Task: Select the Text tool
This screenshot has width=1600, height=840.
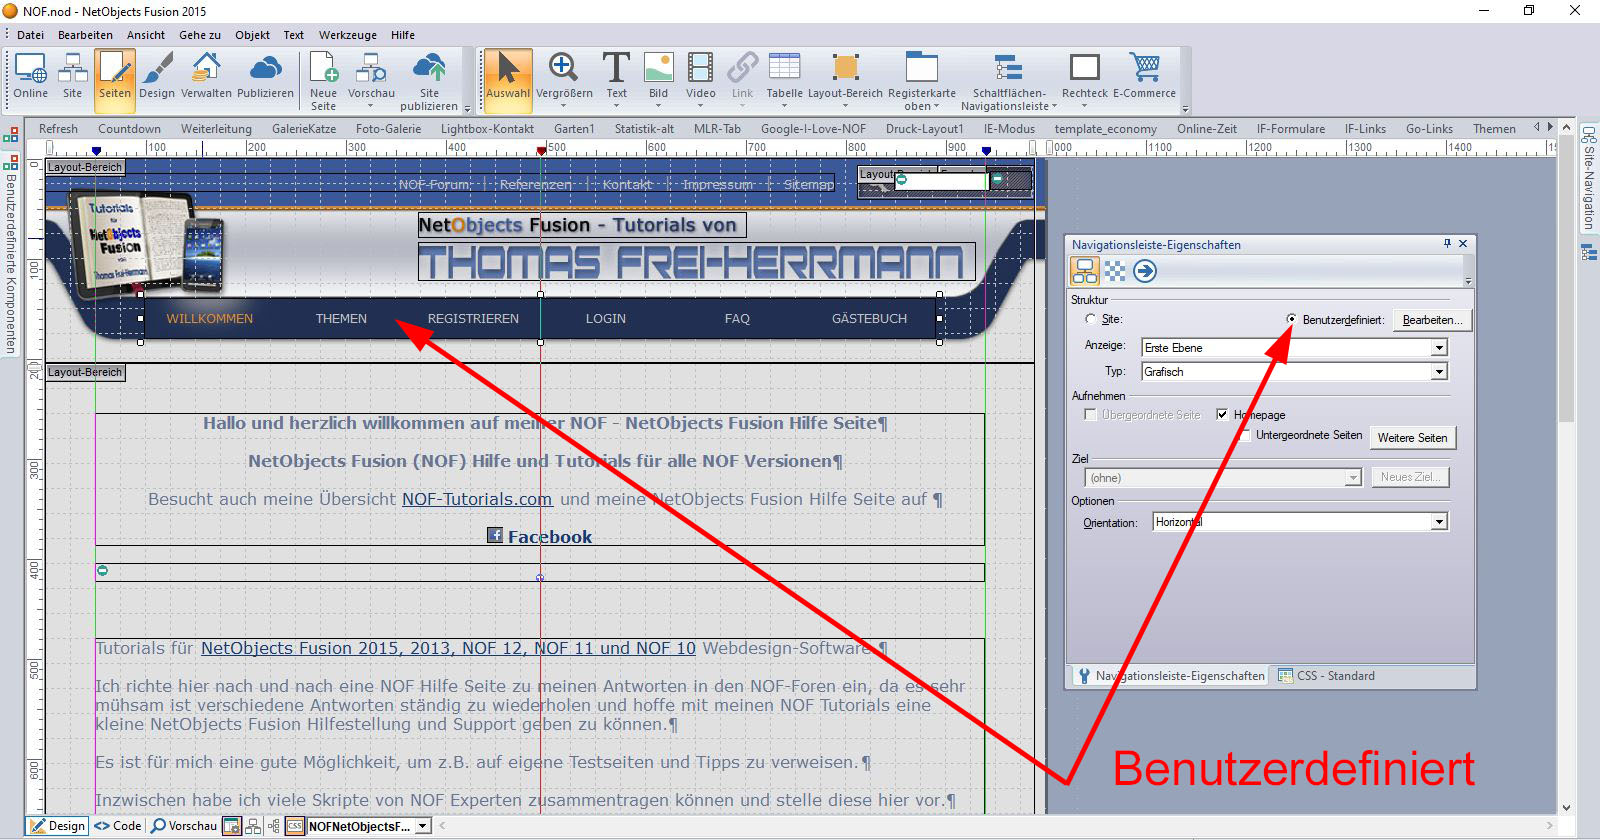Action: [x=616, y=78]
